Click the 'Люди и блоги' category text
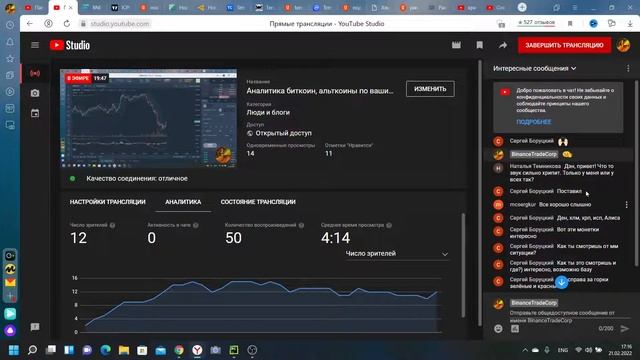This screenshot has height=360, width=640. (x=268, y=112)
